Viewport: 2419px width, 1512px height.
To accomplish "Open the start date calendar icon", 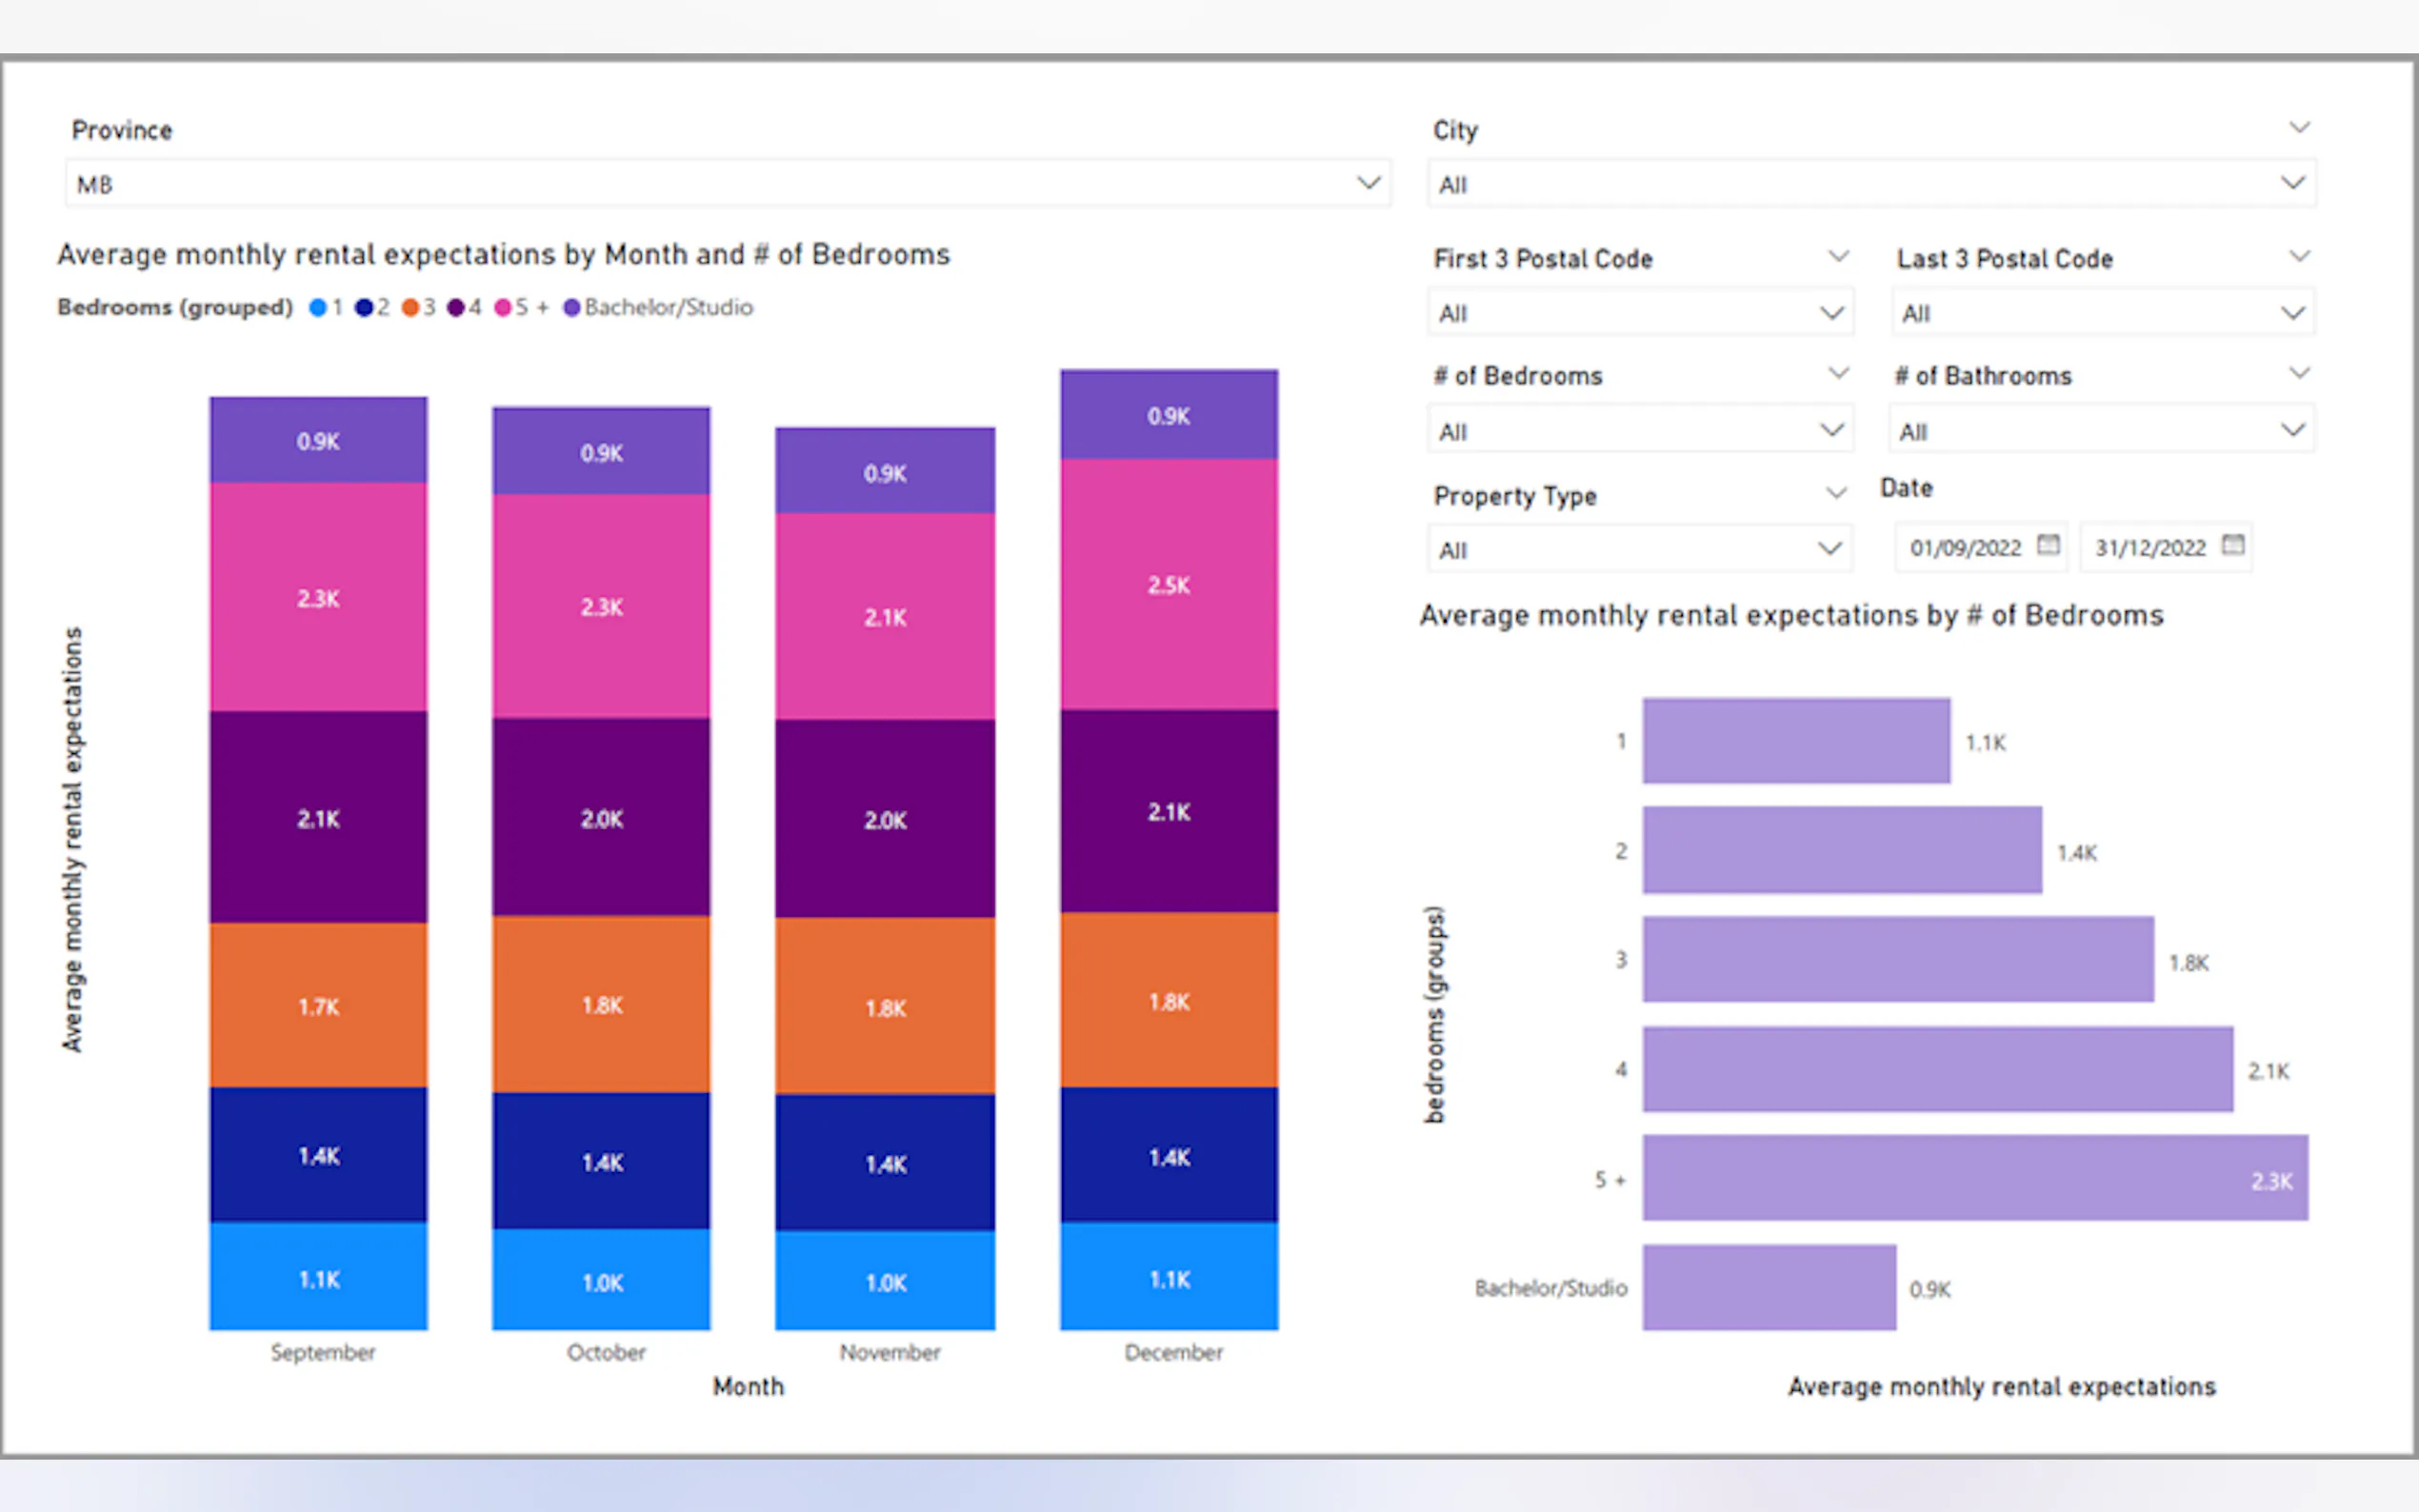I will pos(2048,545).
